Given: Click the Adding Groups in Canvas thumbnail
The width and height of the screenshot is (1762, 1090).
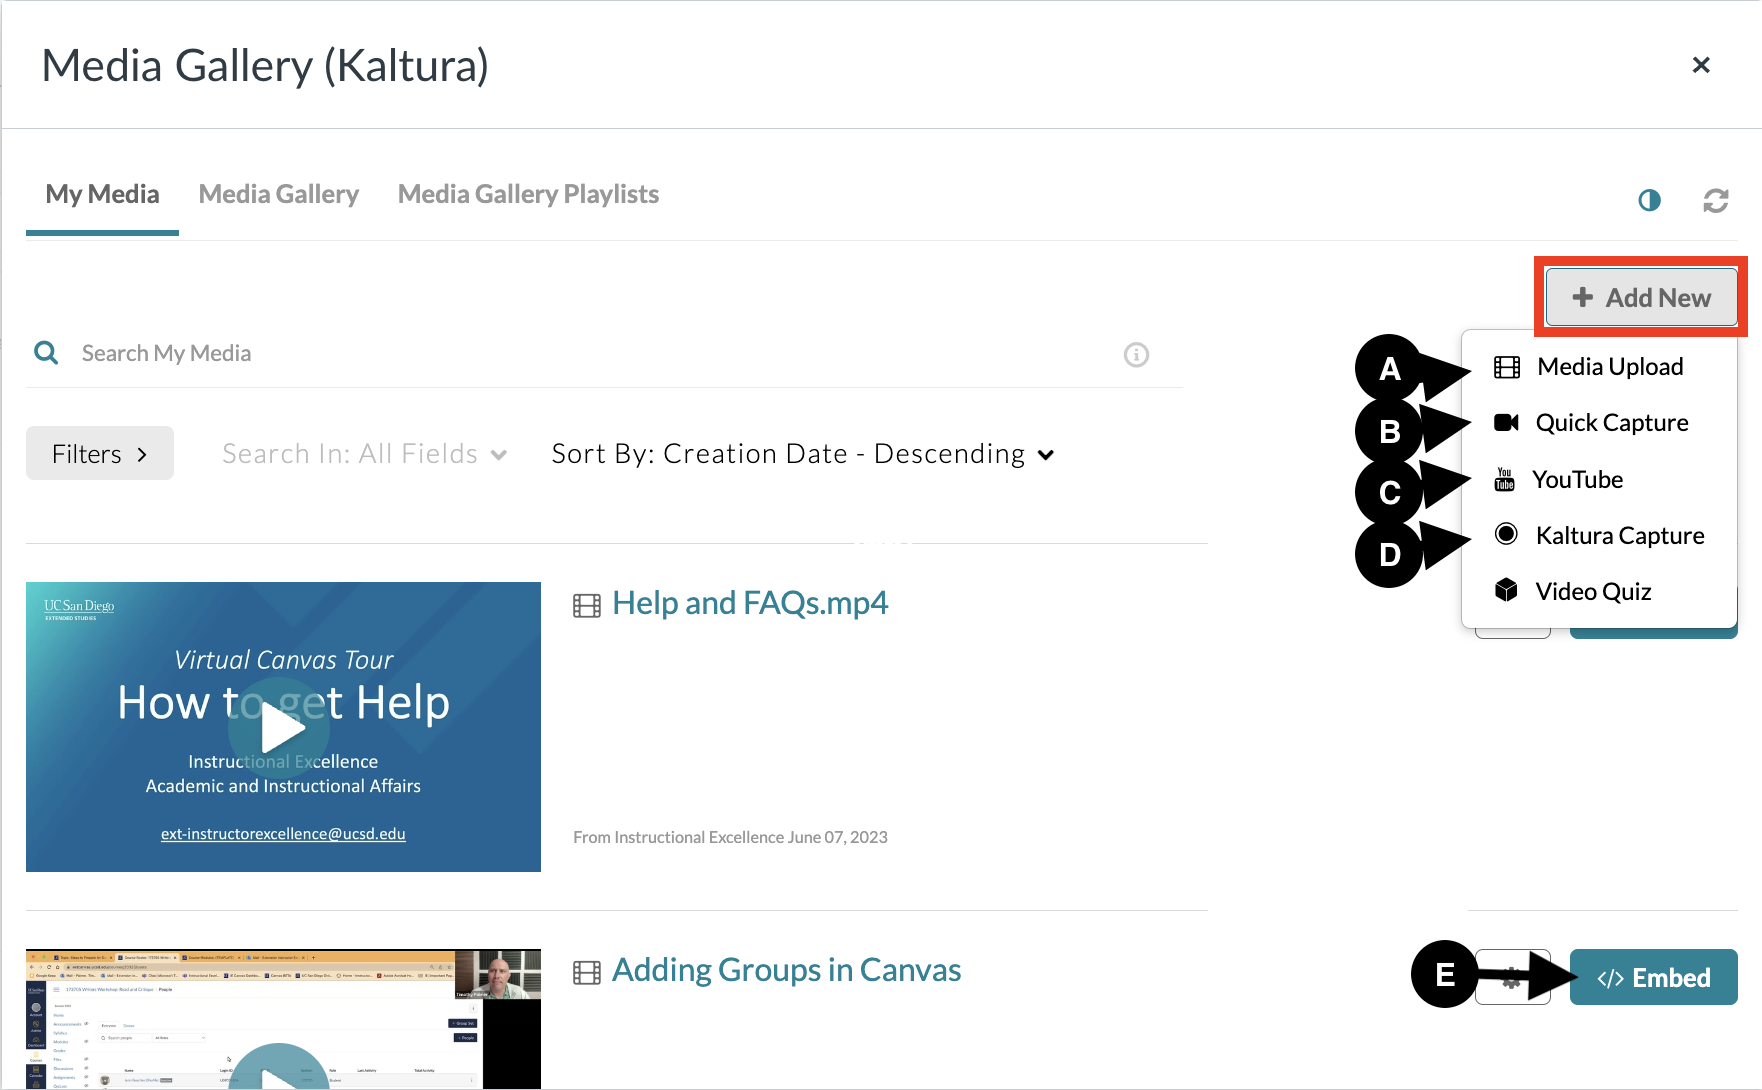Looking at the screenshot, I should (x=283, y=1019).
